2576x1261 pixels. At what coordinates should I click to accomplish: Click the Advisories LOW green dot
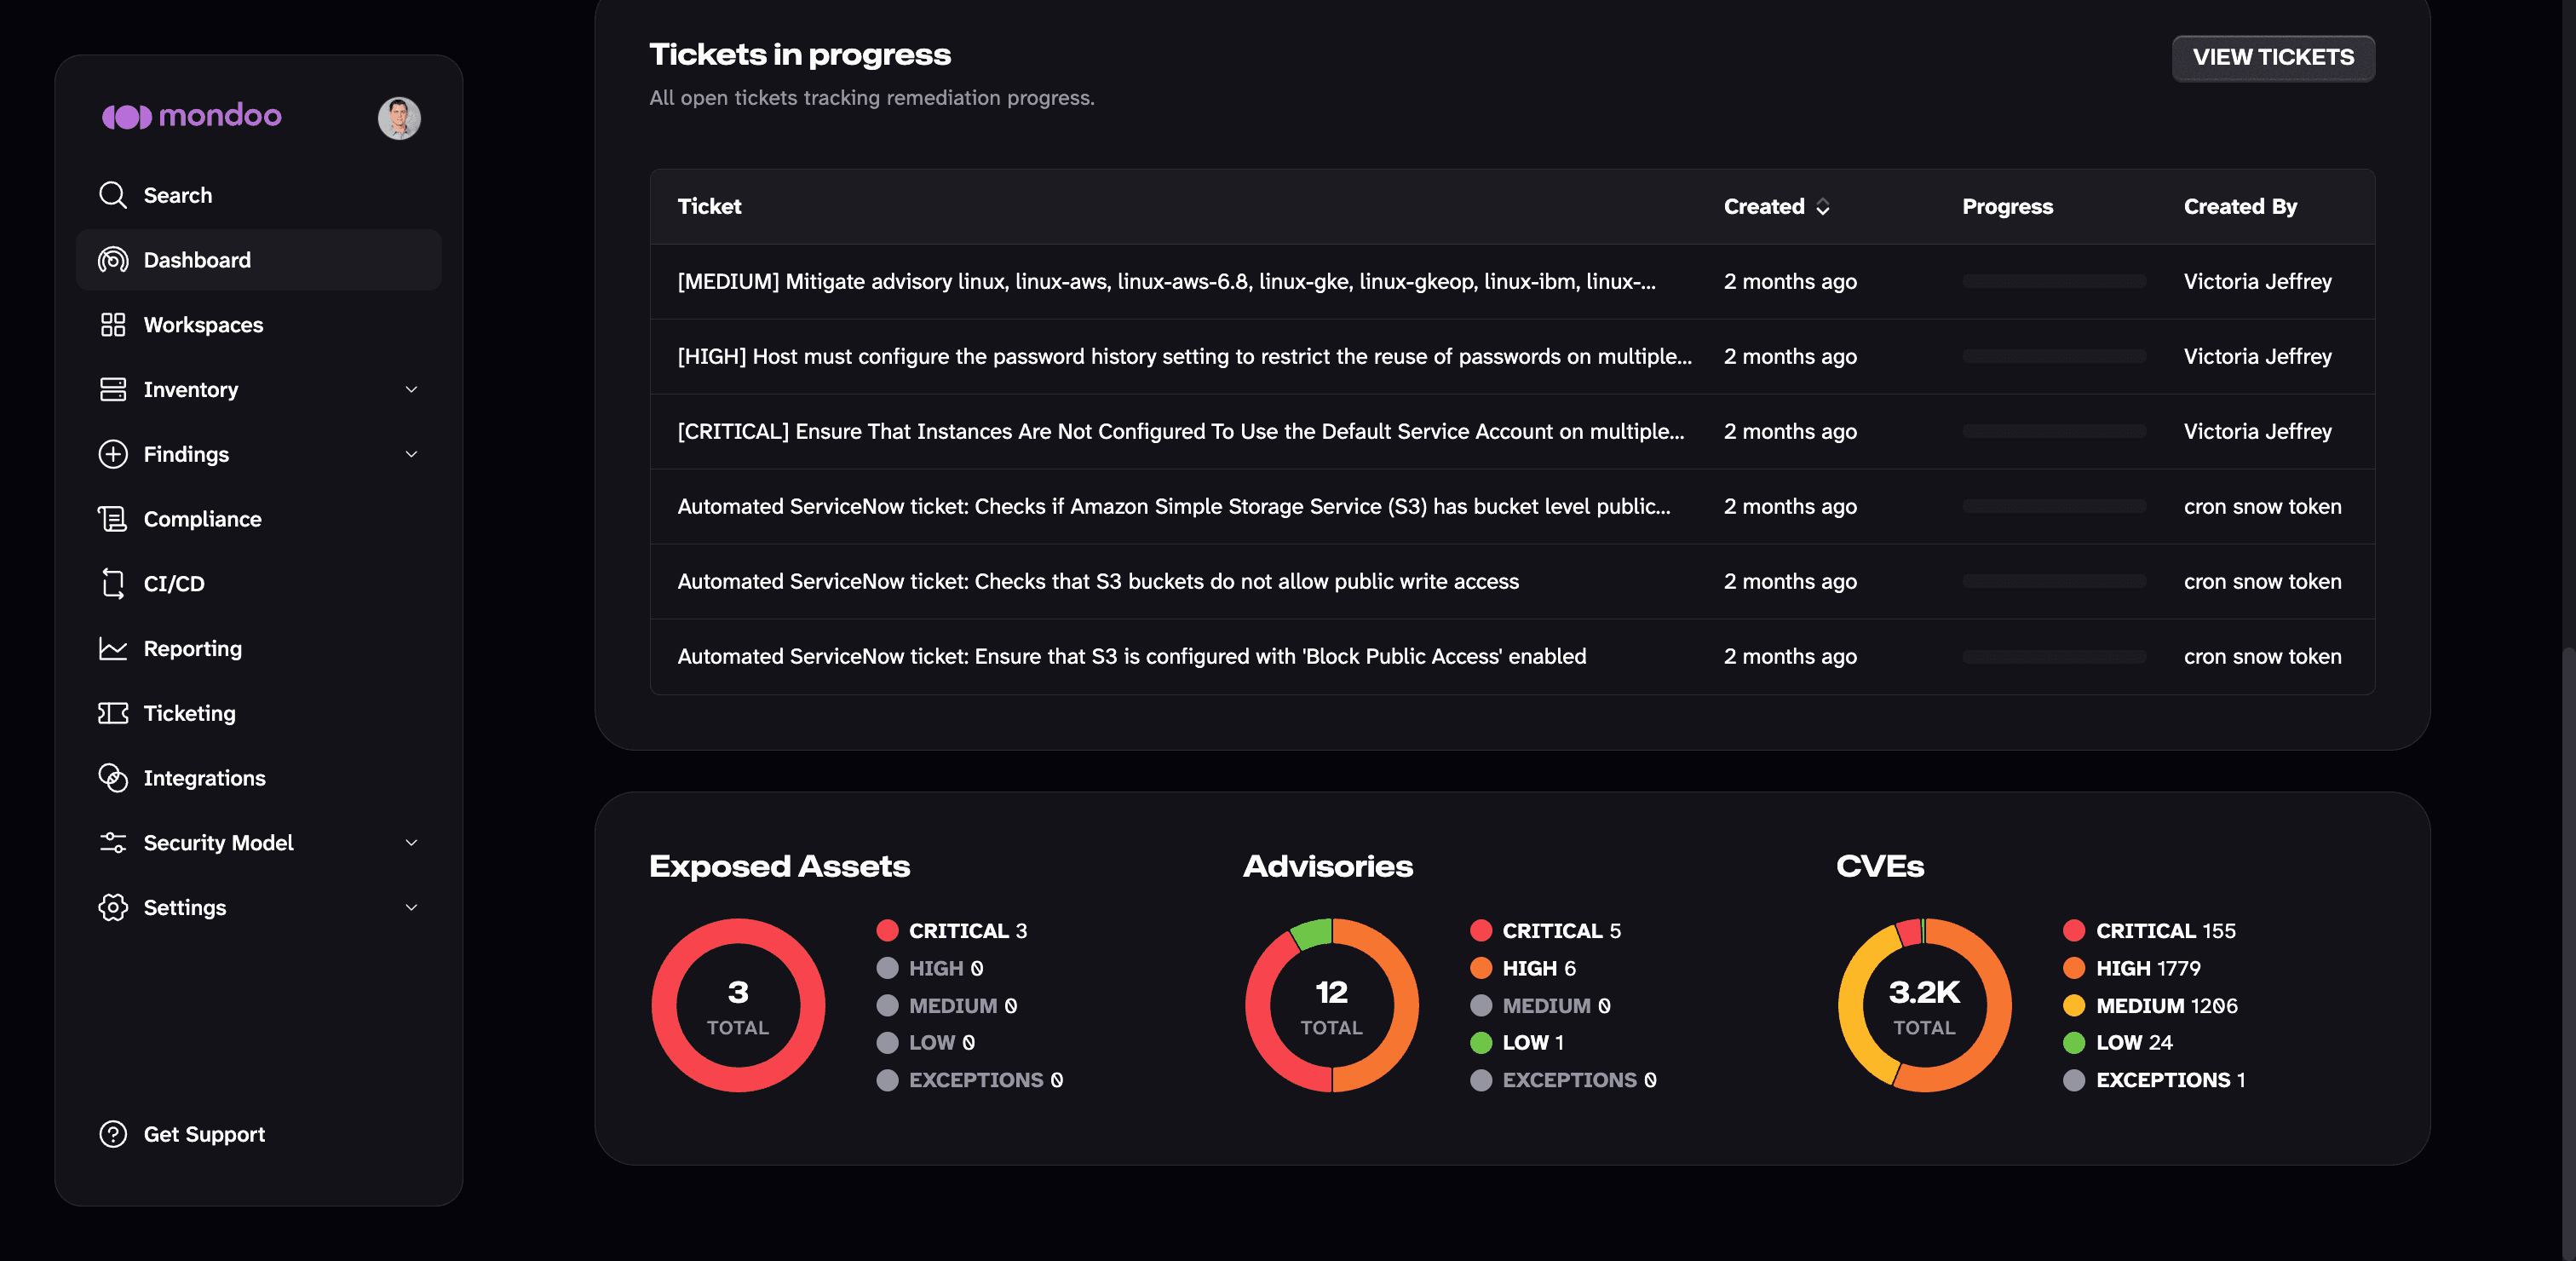[x=1481, y=1043]
